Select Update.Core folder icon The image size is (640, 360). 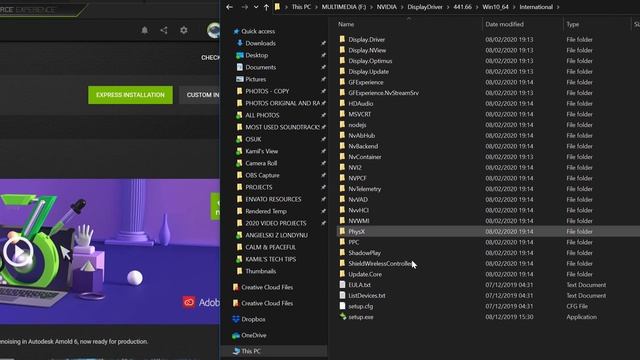pos(342,274)
